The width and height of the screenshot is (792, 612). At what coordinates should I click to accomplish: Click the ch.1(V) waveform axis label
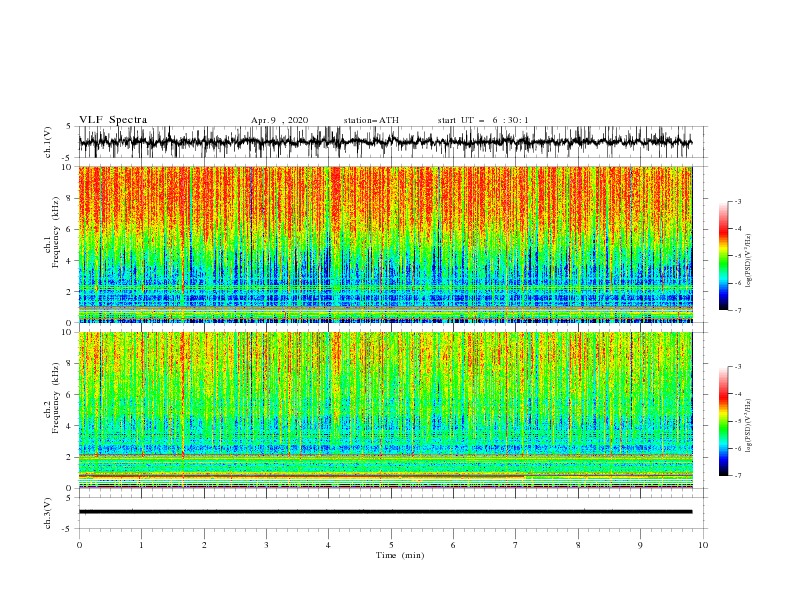[48, 142]
